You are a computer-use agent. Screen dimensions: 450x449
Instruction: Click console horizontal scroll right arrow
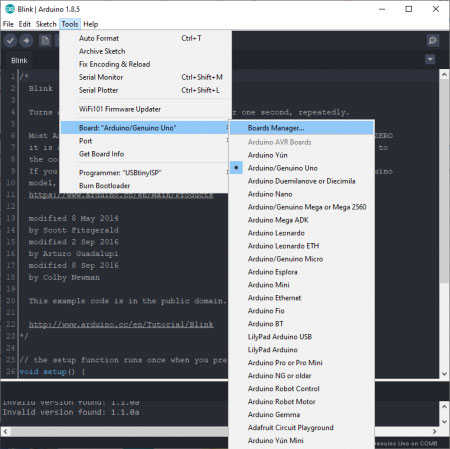[434, 432]
